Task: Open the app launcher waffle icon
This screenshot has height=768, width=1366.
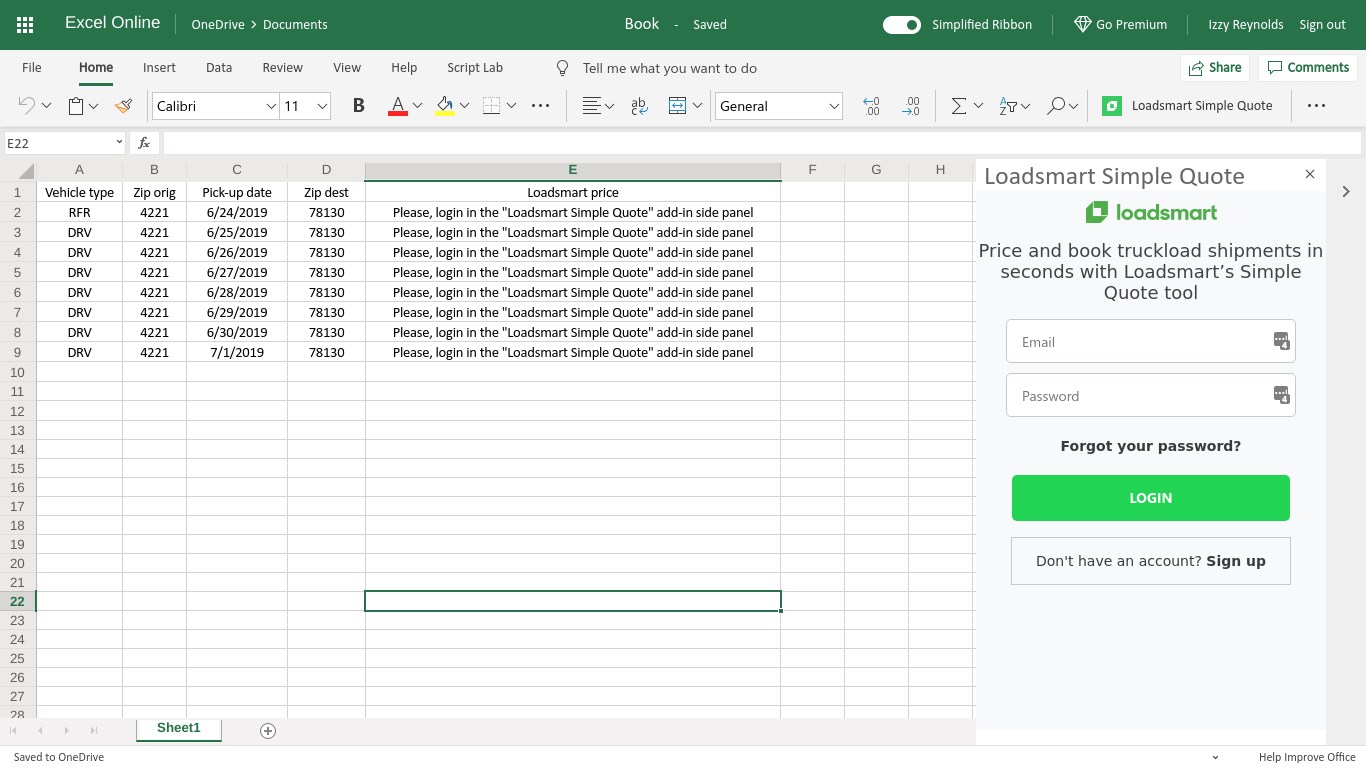Action: [25, 25]
